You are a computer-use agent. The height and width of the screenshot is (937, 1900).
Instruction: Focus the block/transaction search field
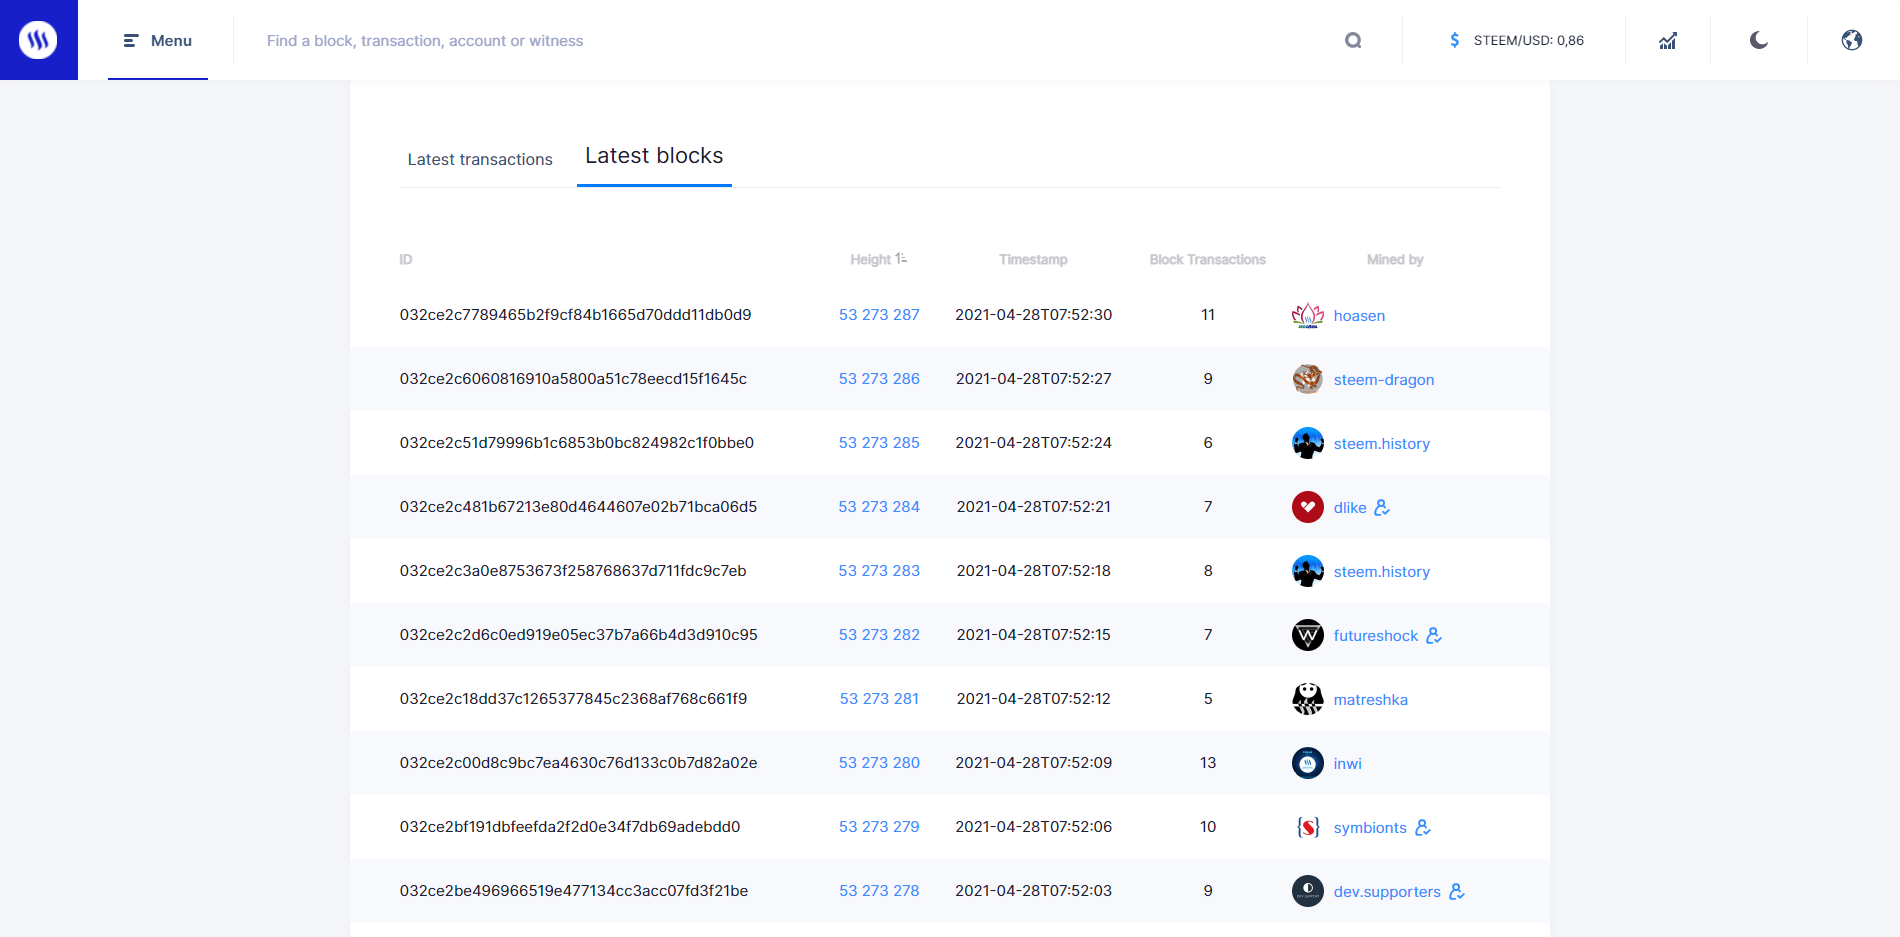tap(790, 41)
